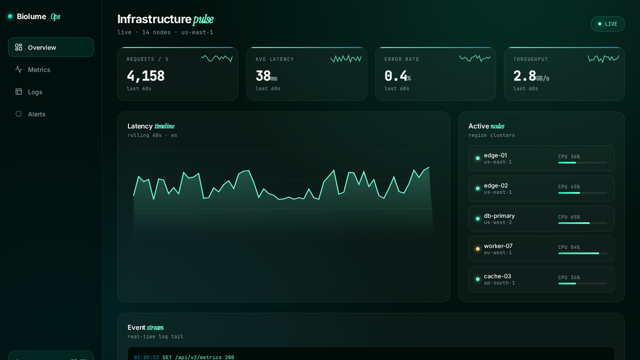Click the real-time log tail subtitle
Viewport: 640px width, 360px height.
click(x=155, y=337)
